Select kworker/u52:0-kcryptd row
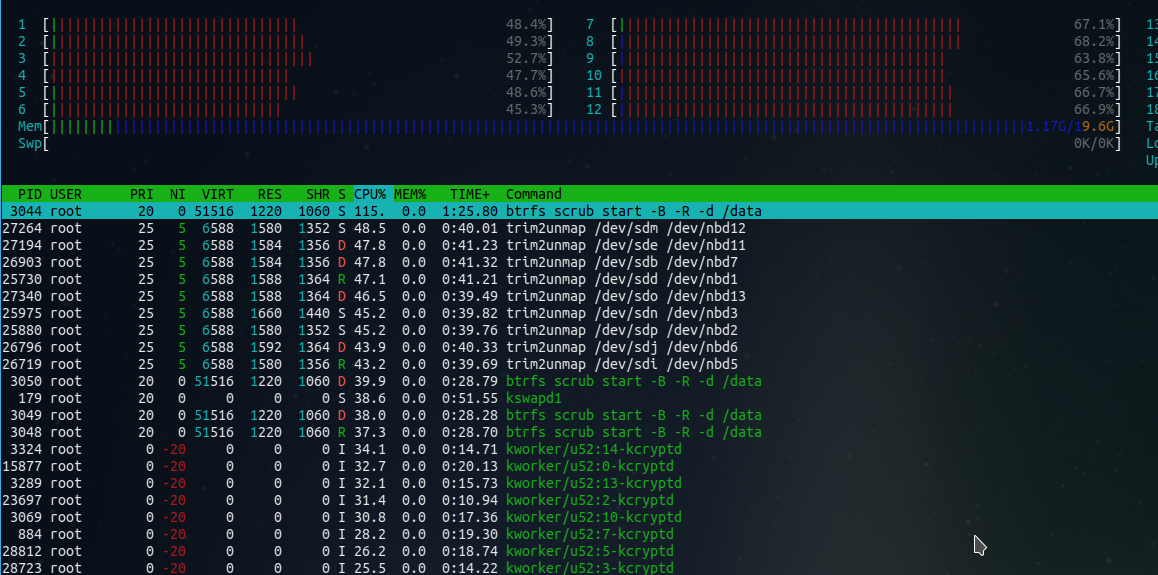 [579, 466]
